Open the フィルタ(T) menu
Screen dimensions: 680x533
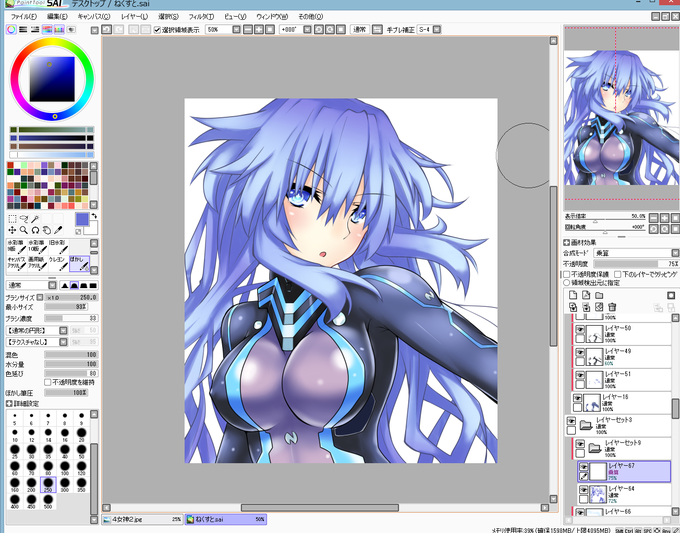point(201,16)
